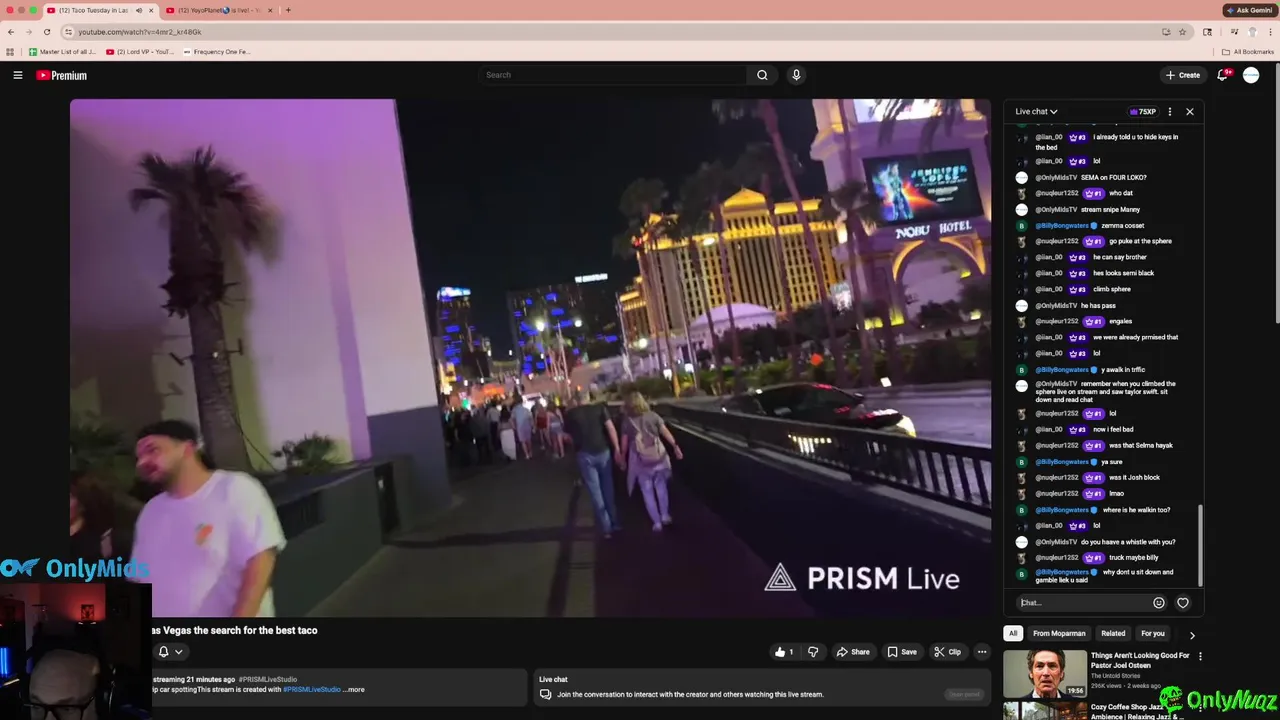
Task: Click chat message 'SEMA on FOUR LOKO?'
Action: [1115, 177]
